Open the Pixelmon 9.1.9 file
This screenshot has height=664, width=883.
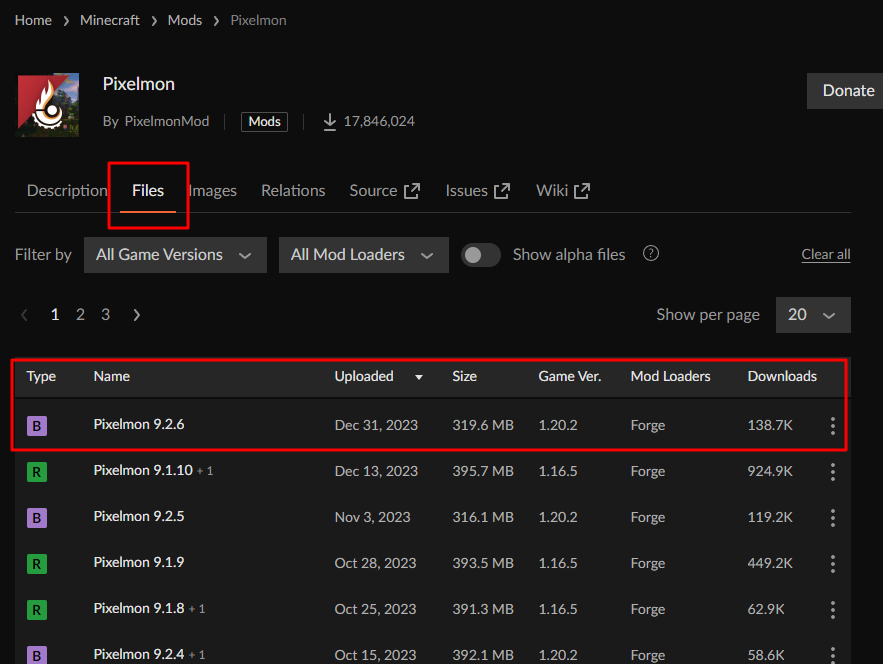click(x=139, y=563)
